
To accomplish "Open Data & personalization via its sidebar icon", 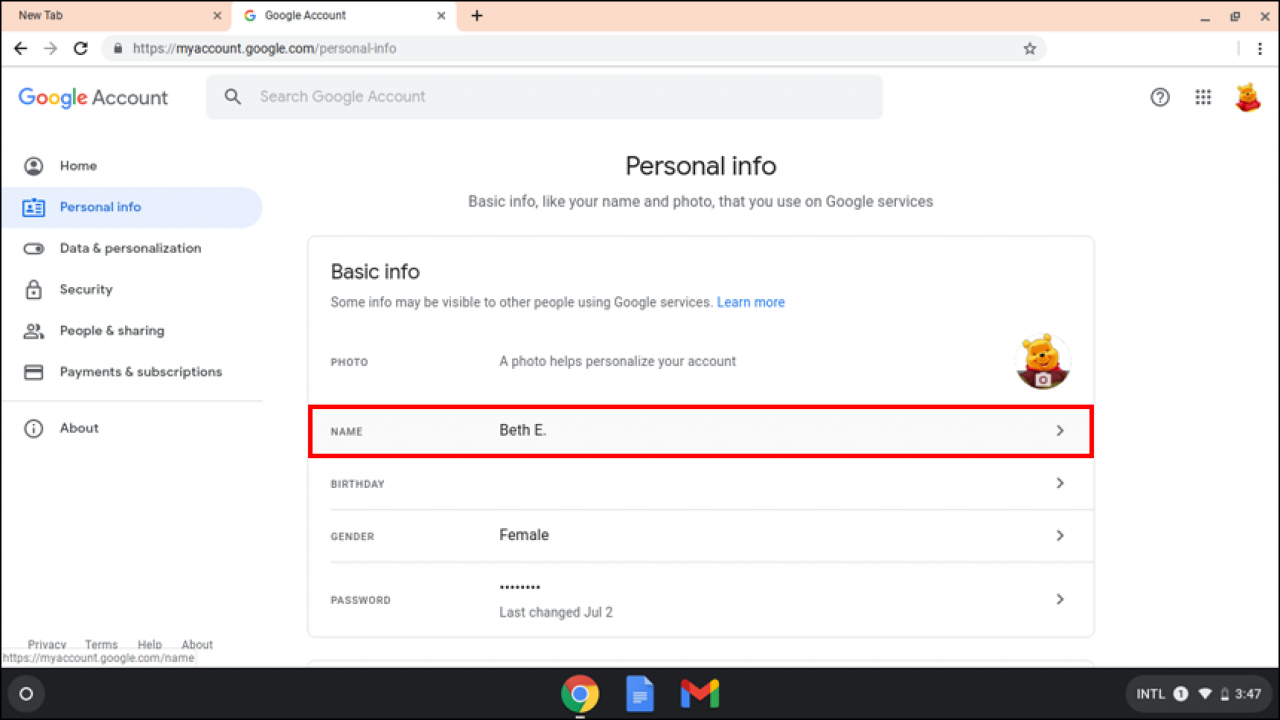I will 34,248.
